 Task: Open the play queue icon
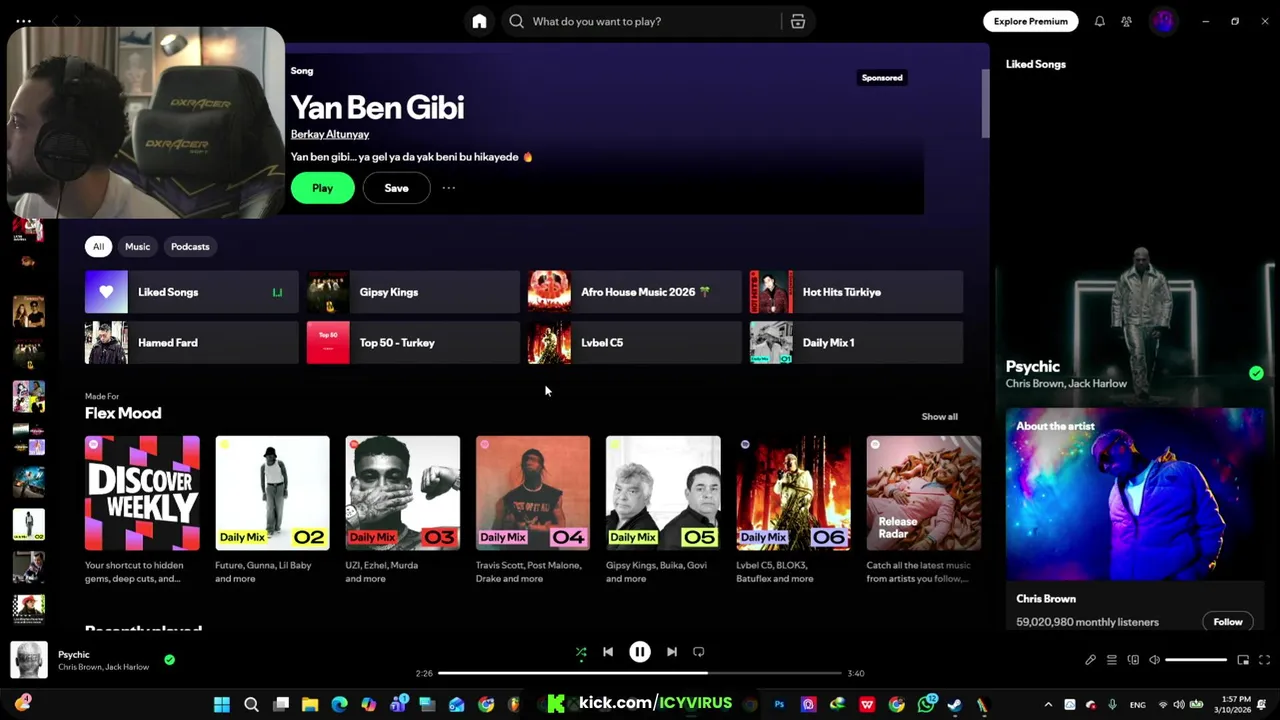click(1112, 660)
